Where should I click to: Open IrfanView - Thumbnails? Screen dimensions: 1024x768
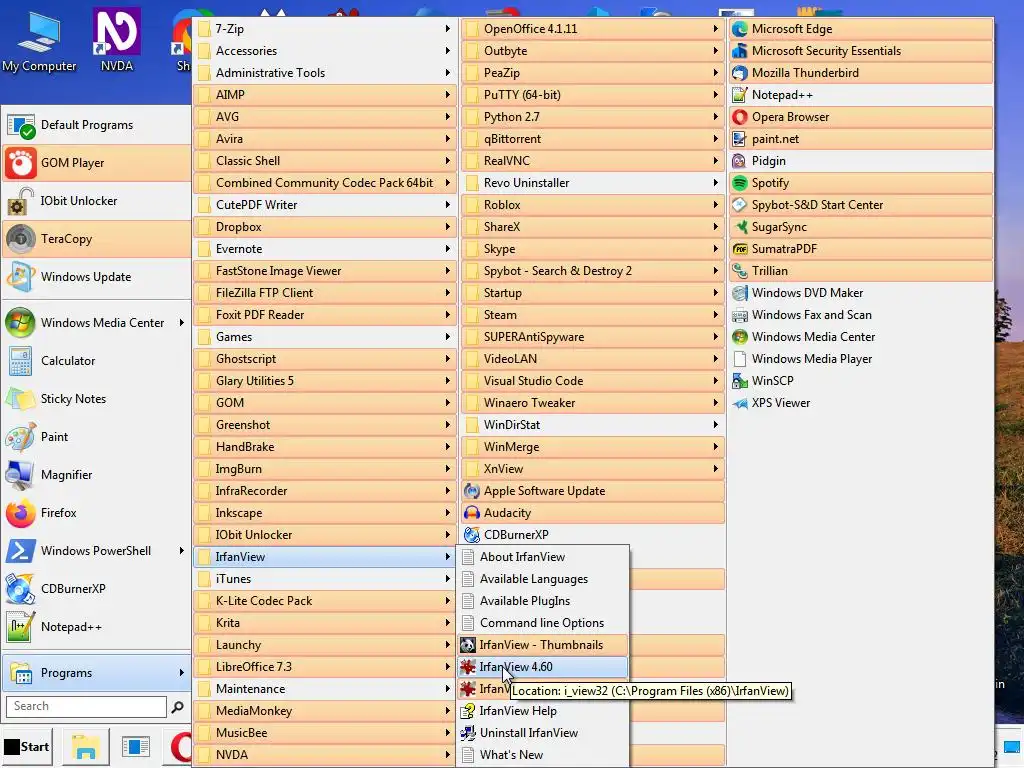(543, 645)
